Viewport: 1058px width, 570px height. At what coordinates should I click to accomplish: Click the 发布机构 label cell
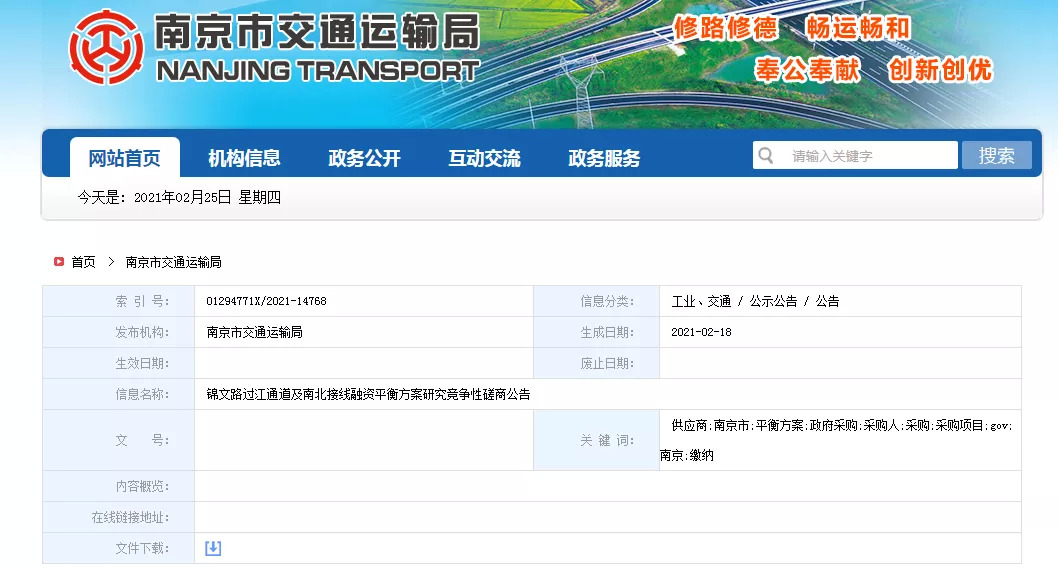click(119, 332)
